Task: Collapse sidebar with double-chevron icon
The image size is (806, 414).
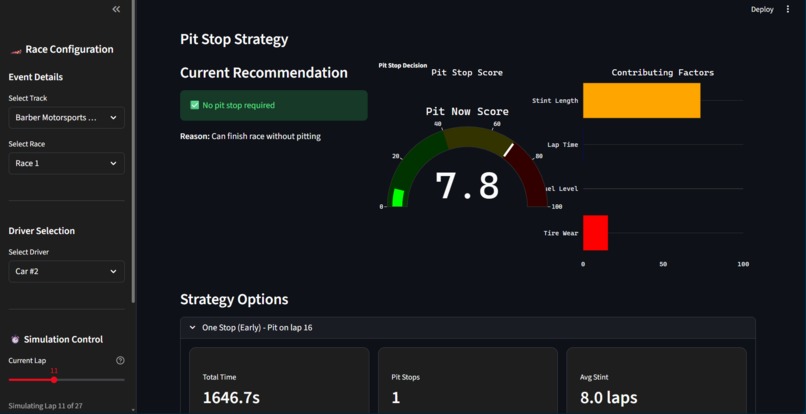Action: [116, 9]
